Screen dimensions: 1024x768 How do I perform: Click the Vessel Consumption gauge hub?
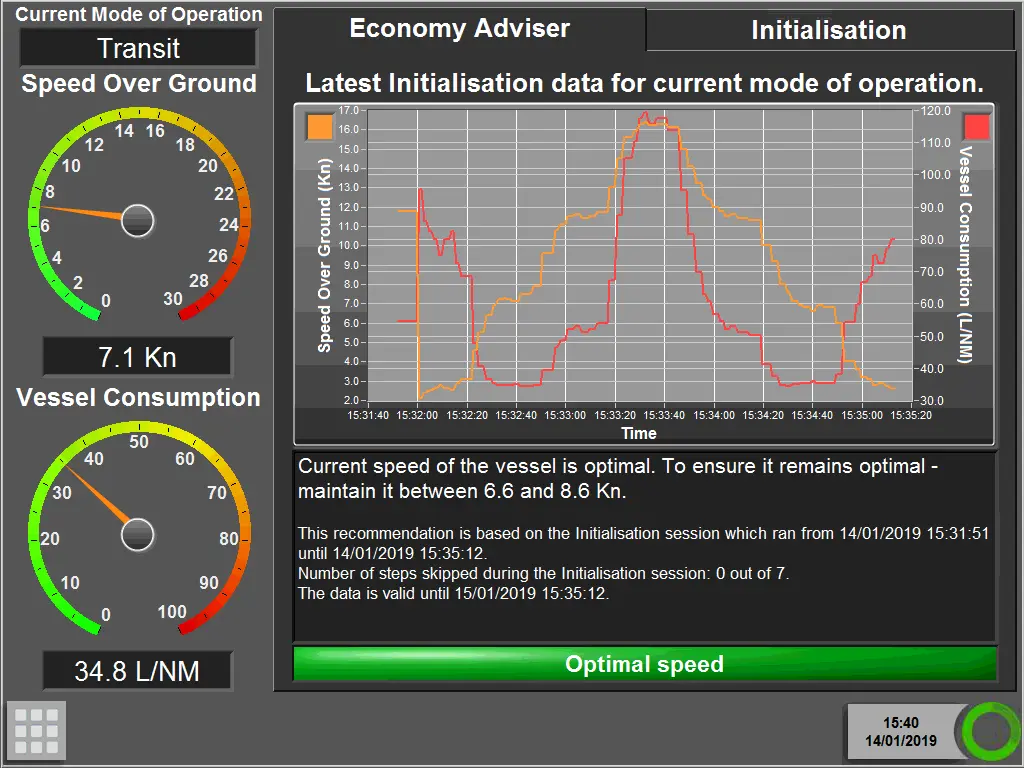pyautogui.click(x=138, y=535)
